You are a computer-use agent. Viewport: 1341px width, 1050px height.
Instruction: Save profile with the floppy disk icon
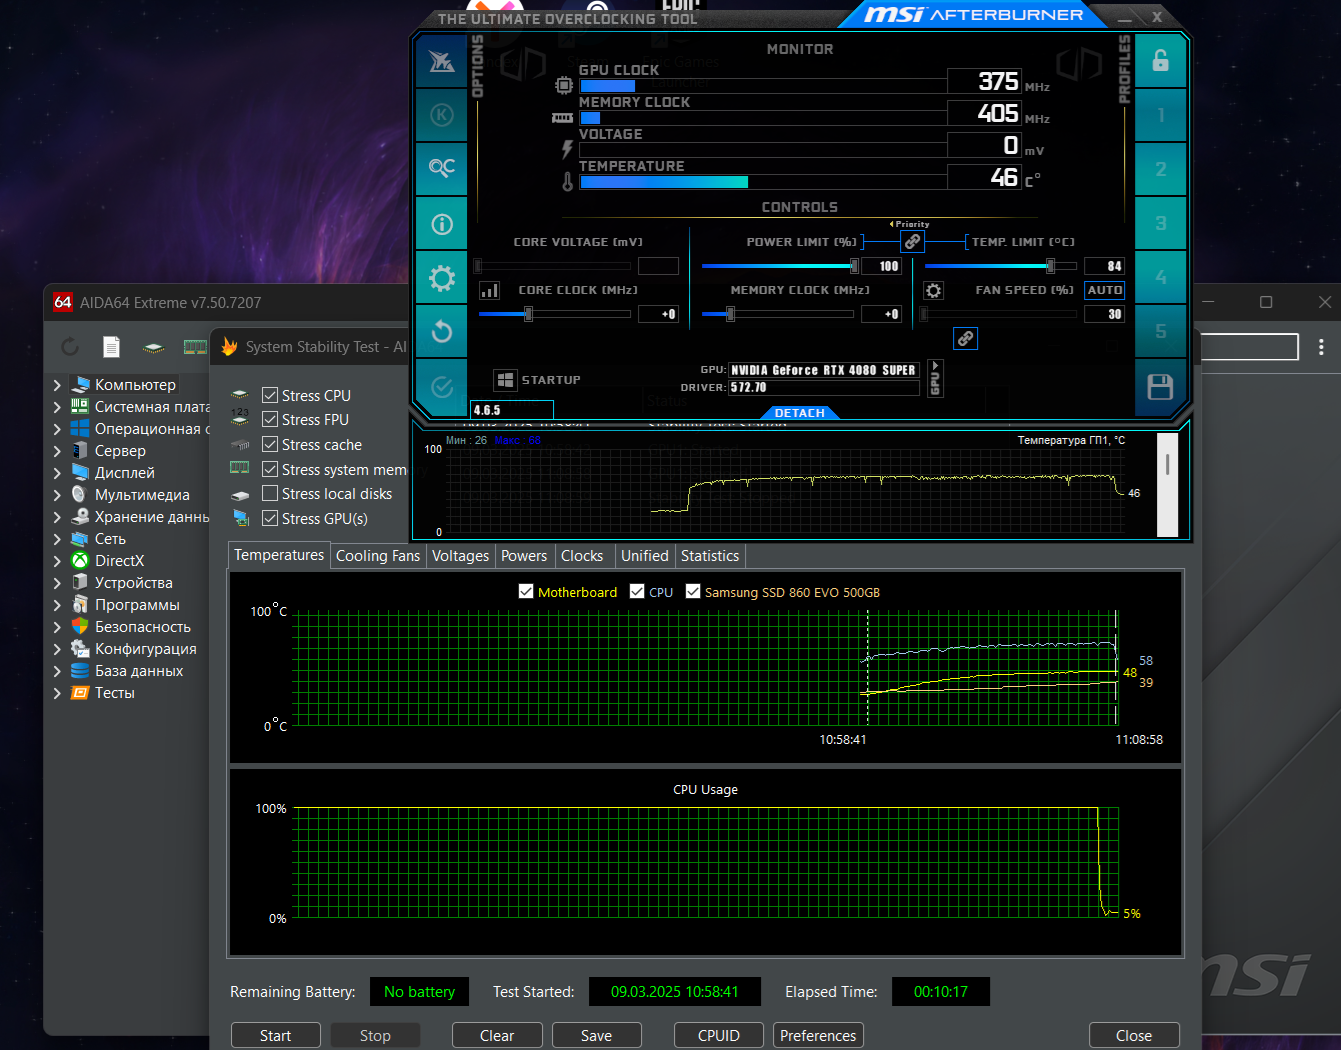[x=1160, y=387]
